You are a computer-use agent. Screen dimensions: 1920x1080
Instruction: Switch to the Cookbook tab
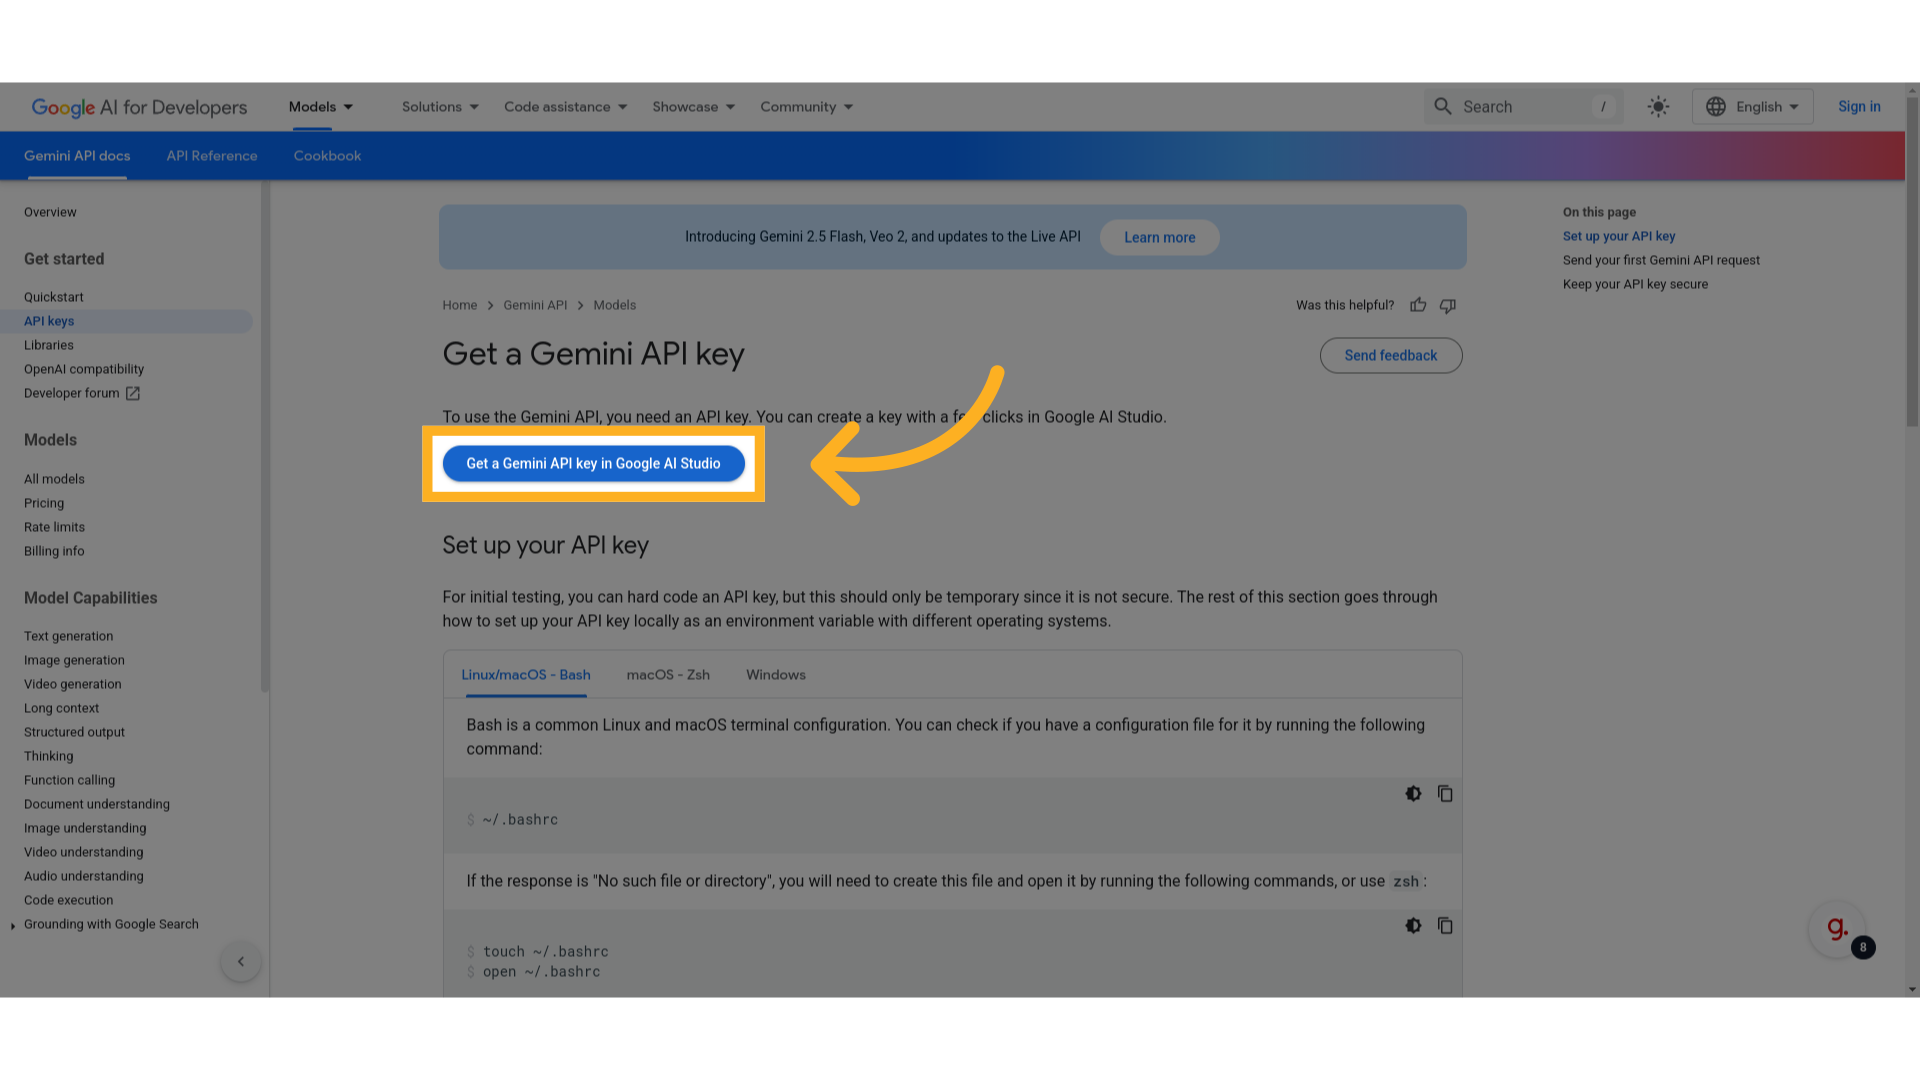[327, 156]
